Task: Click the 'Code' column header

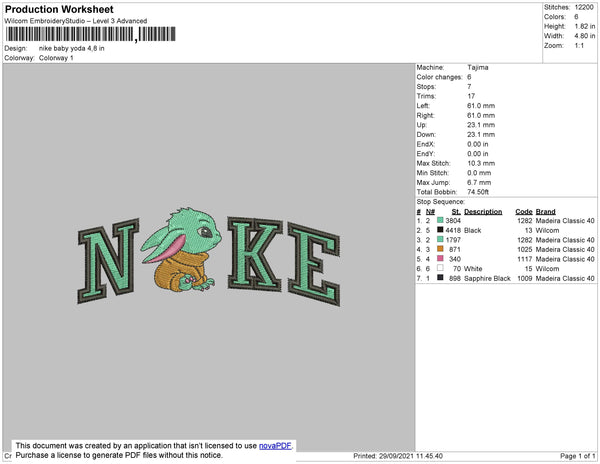Action: pos(524,212)
